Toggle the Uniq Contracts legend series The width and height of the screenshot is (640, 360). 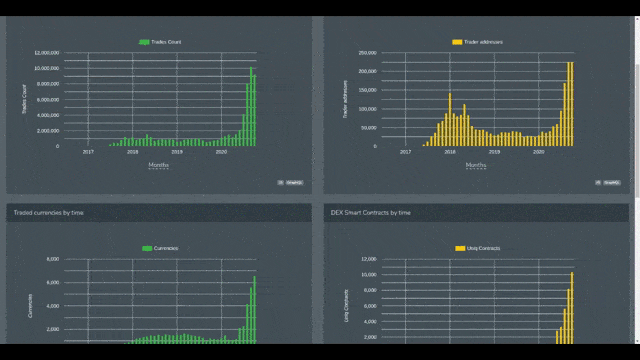tap(478, 248)
